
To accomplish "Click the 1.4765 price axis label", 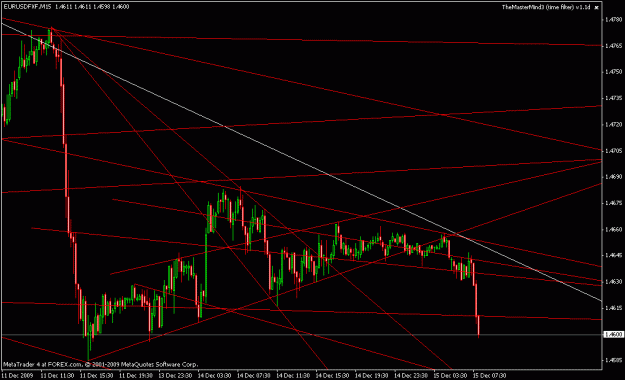I will click(613, 46).
